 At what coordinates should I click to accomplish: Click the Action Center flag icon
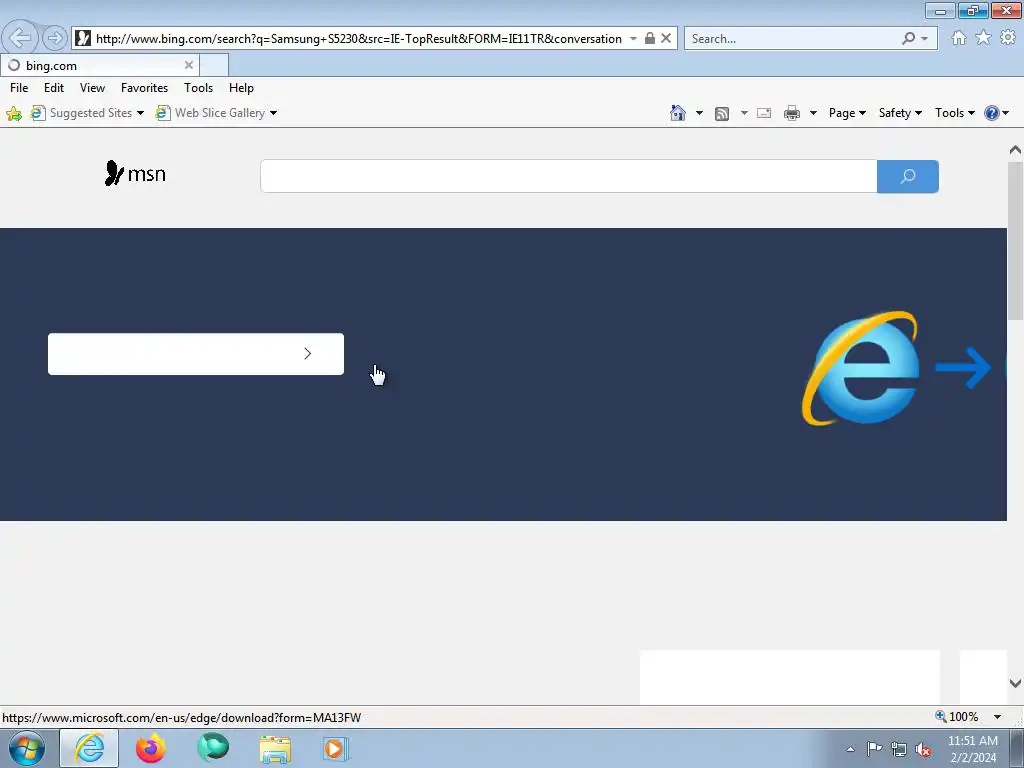pyautogui.click(x=874, y=748)
